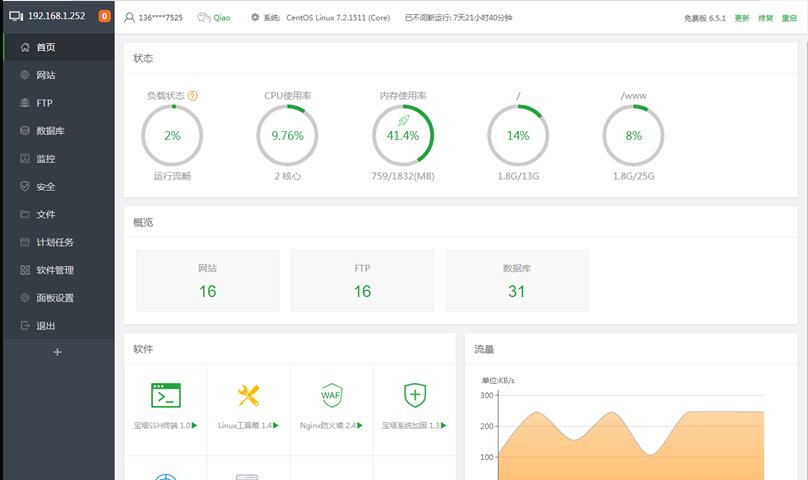Click the system settings gear icon in header
Screen dimensions: 808x480
tap(255, 18)
